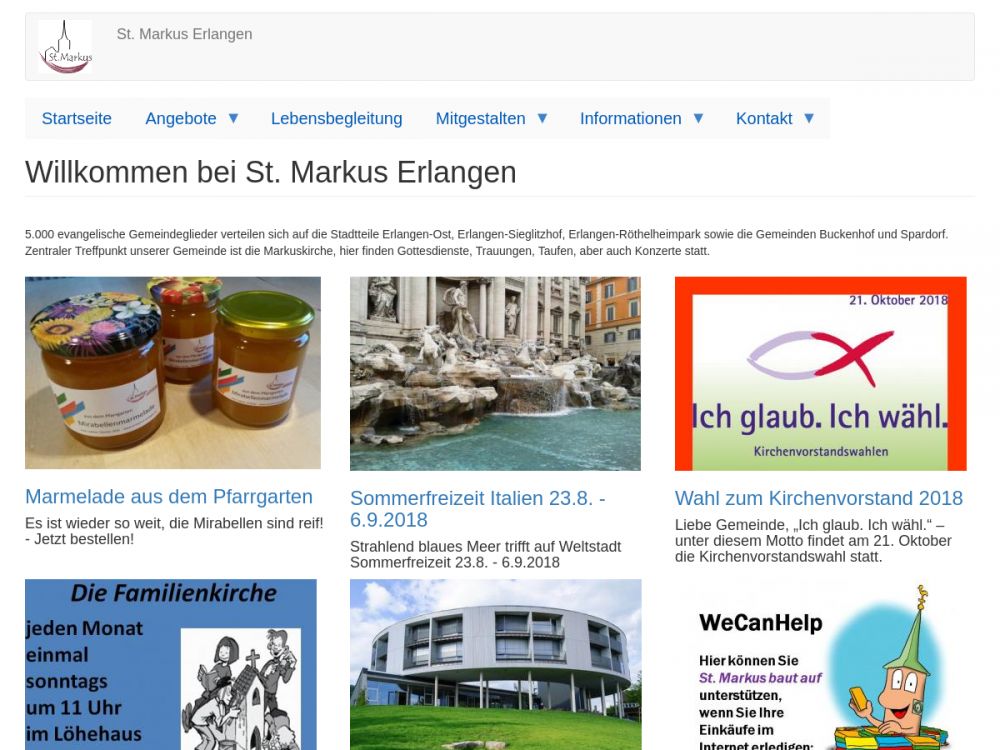Viewport: 1000px width, 750px height.
Task: Open the Mirabellen marmalade jars image
Action: (x=173, y=373)
